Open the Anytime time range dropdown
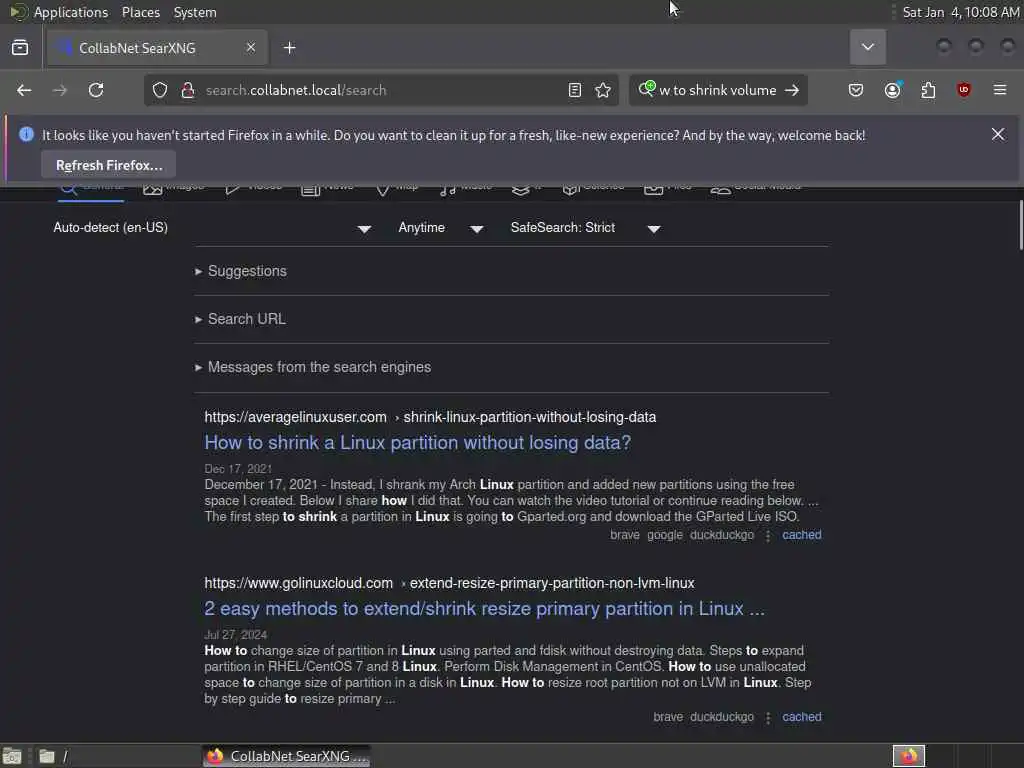This screenshot has height=768, width=1024. 441,228
